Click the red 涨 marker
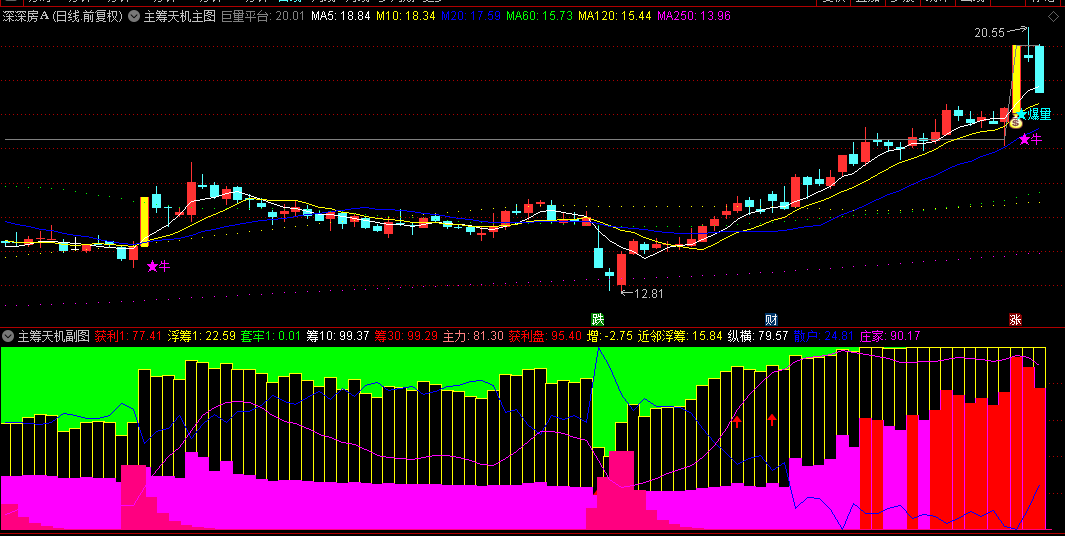The height and width of the screenshot is (536, 1065). point(1015,319)
